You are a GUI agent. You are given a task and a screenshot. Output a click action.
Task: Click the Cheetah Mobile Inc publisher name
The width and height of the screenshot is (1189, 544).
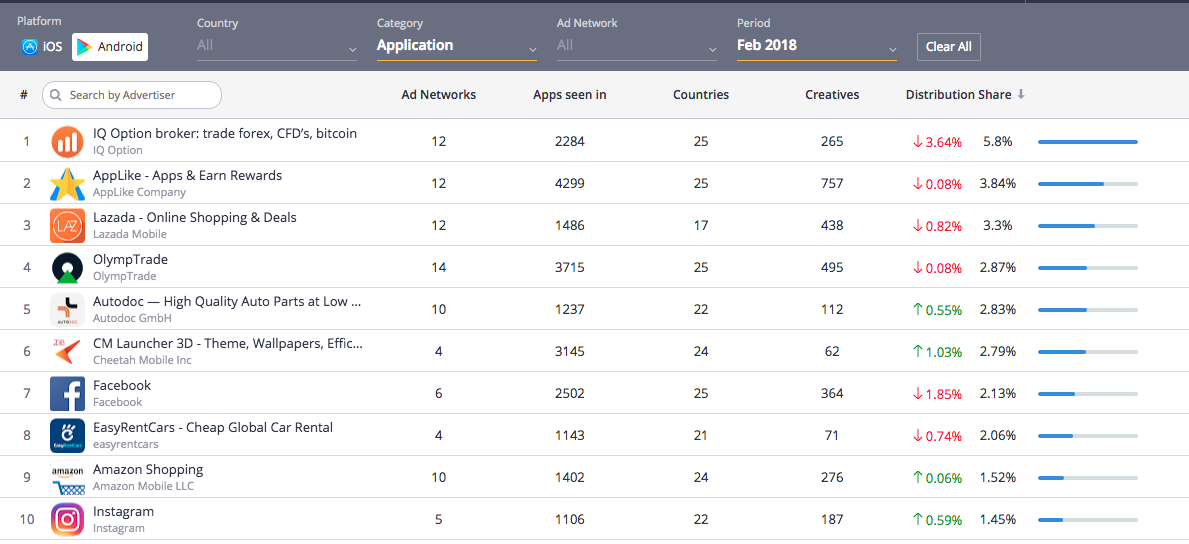143,360
